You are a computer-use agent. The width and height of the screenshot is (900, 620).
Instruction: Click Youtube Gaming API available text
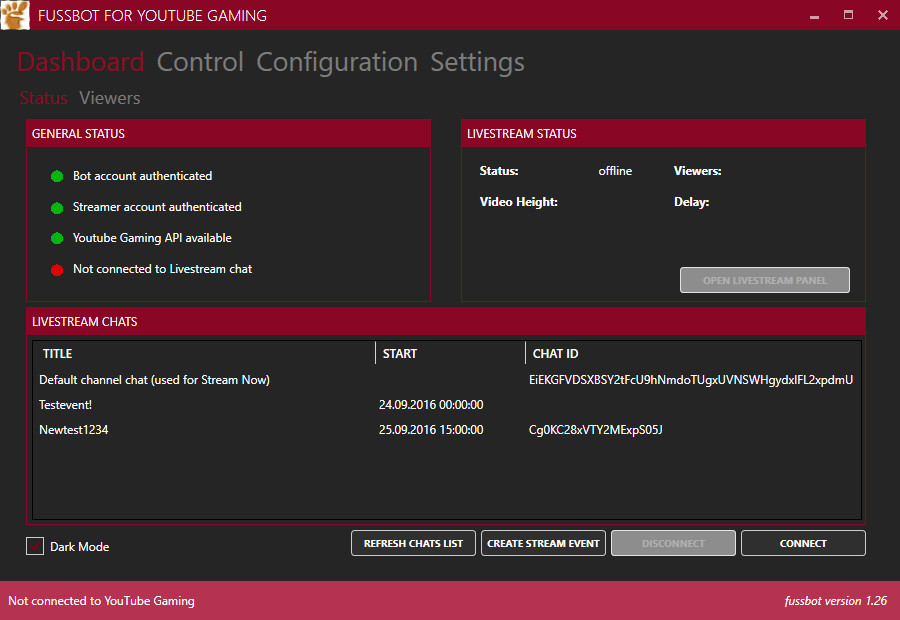tap(152, 238)
